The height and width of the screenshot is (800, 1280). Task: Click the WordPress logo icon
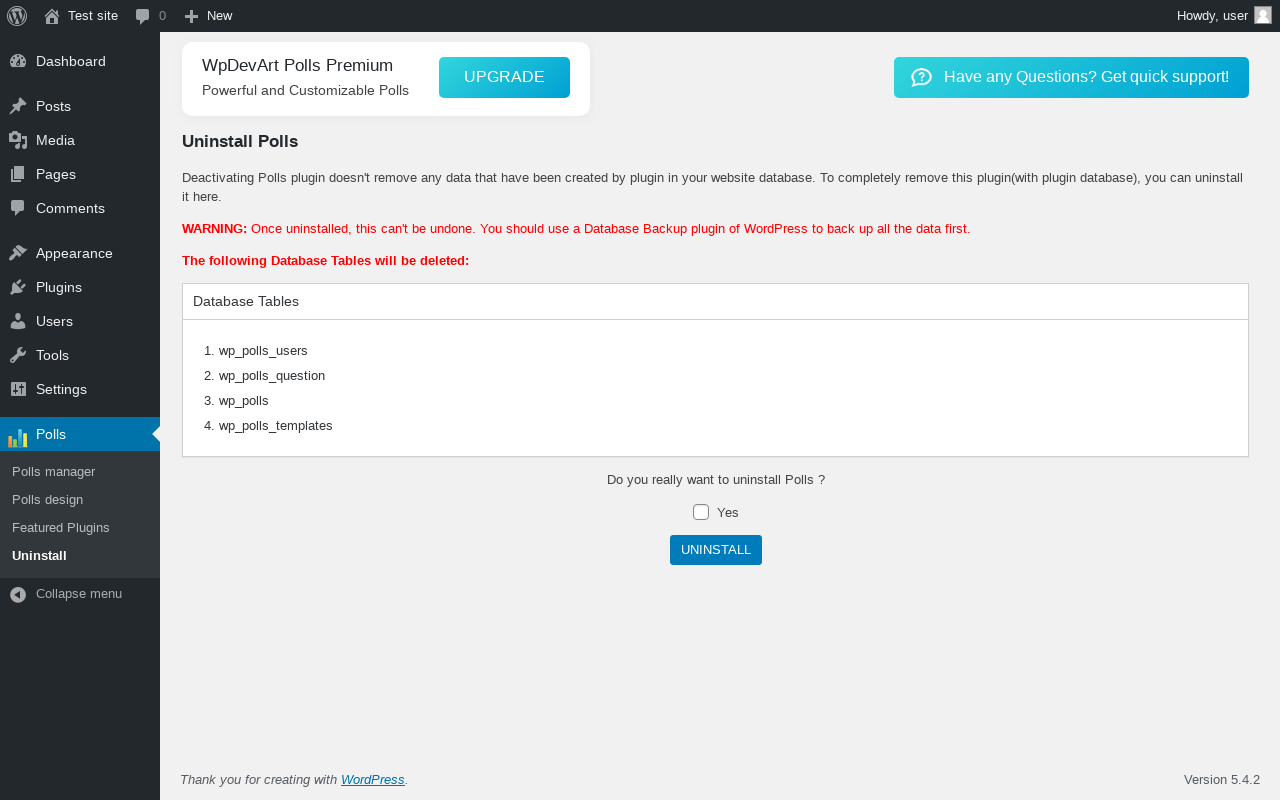tap(17, 16)
